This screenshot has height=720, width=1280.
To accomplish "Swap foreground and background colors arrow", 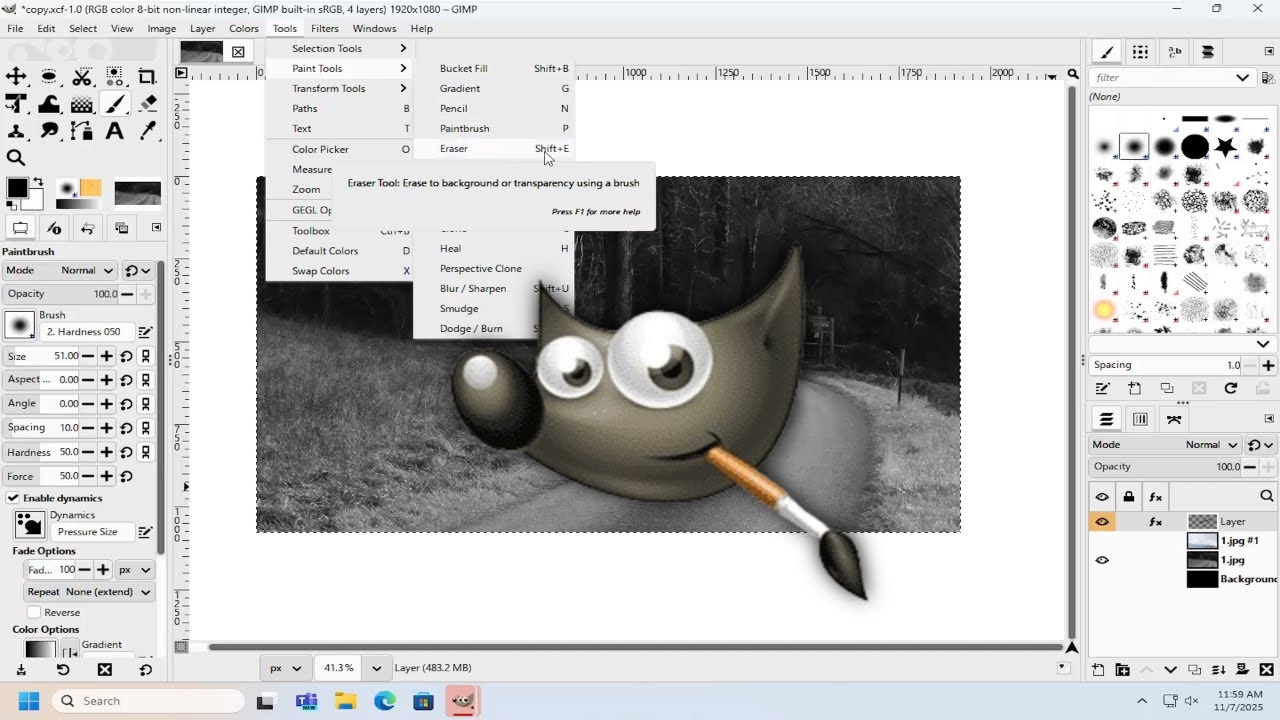I will tap(38, 181).
